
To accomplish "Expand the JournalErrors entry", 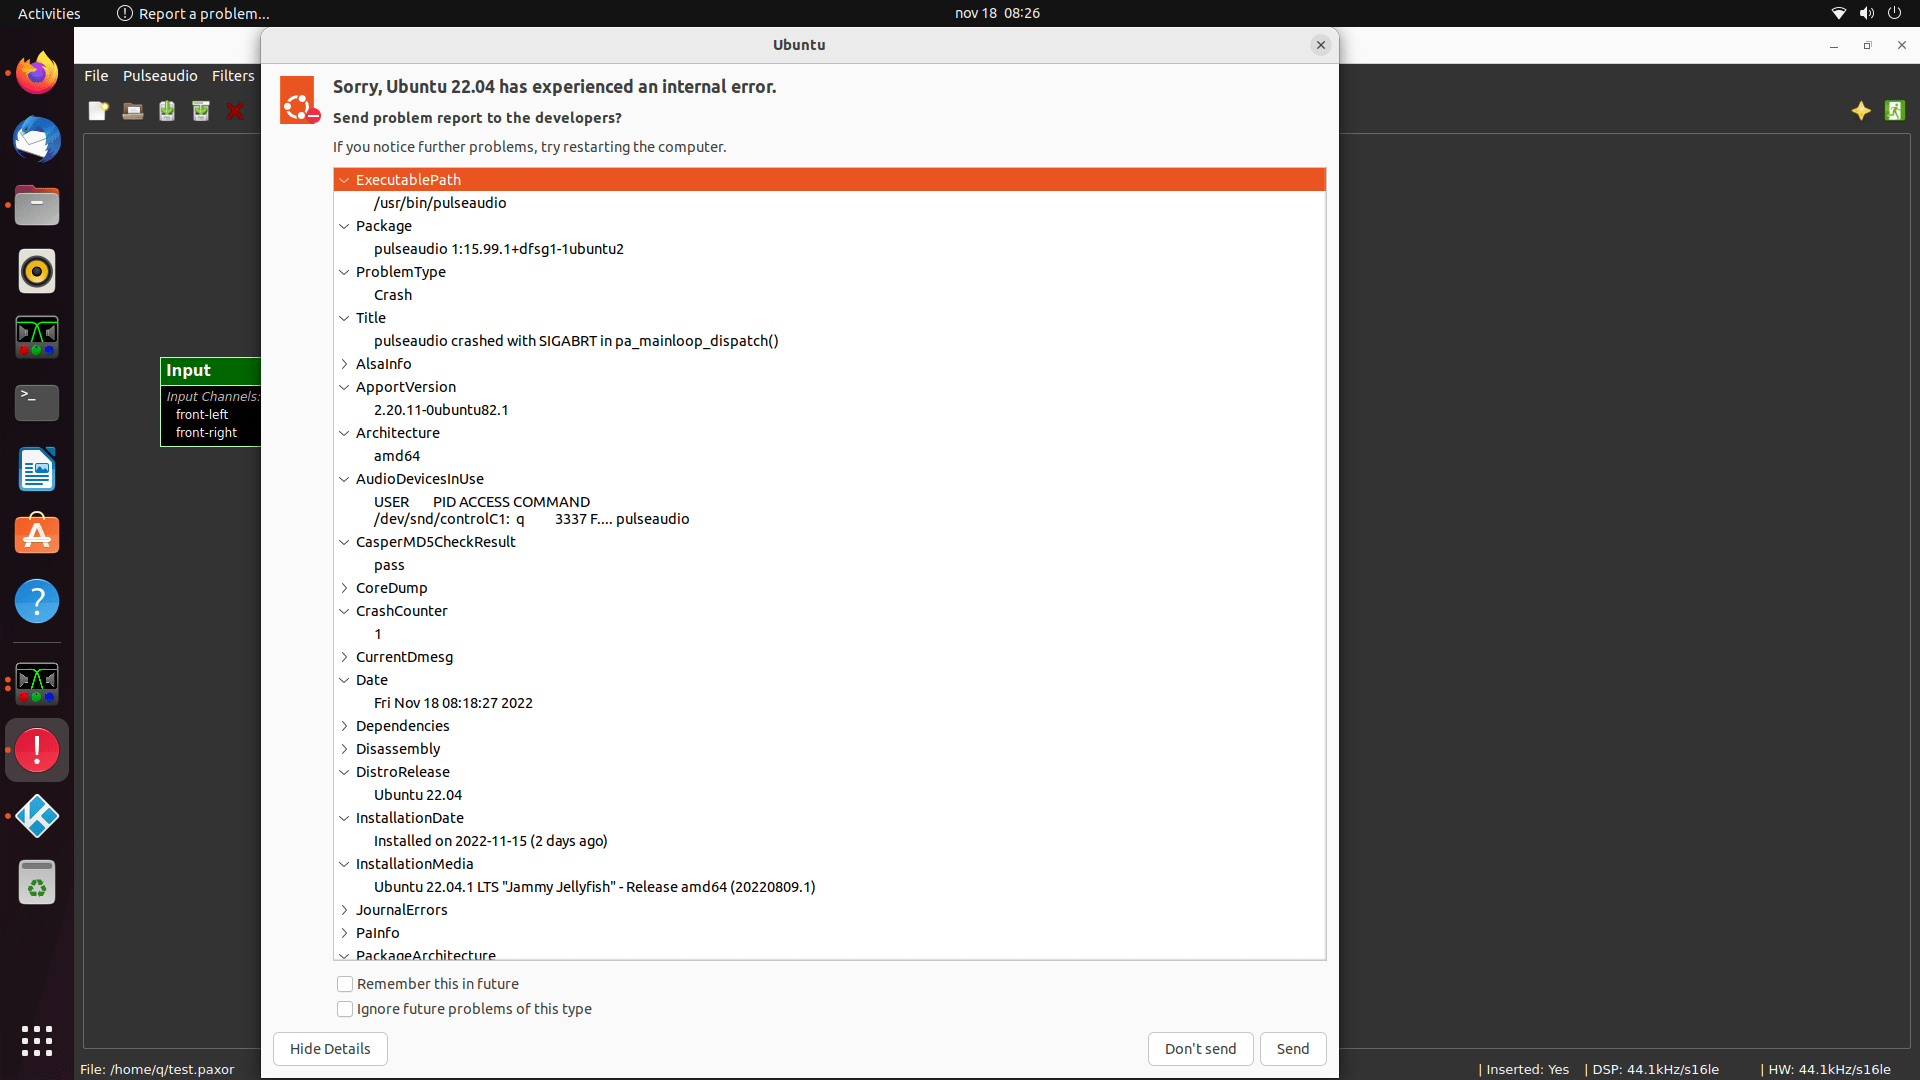I will click(344, 910).
